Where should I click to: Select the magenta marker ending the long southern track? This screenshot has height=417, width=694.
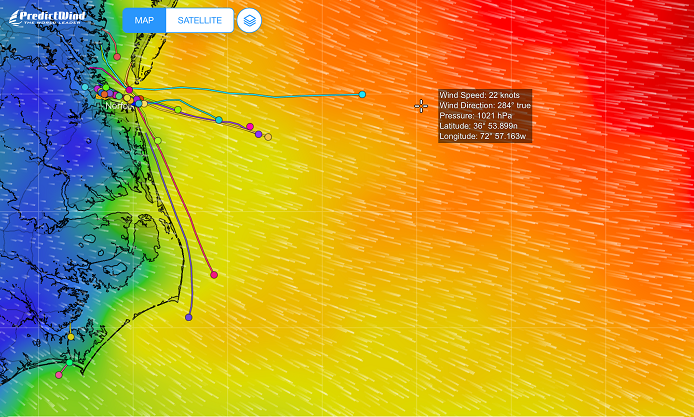click(x=214, y=274)
